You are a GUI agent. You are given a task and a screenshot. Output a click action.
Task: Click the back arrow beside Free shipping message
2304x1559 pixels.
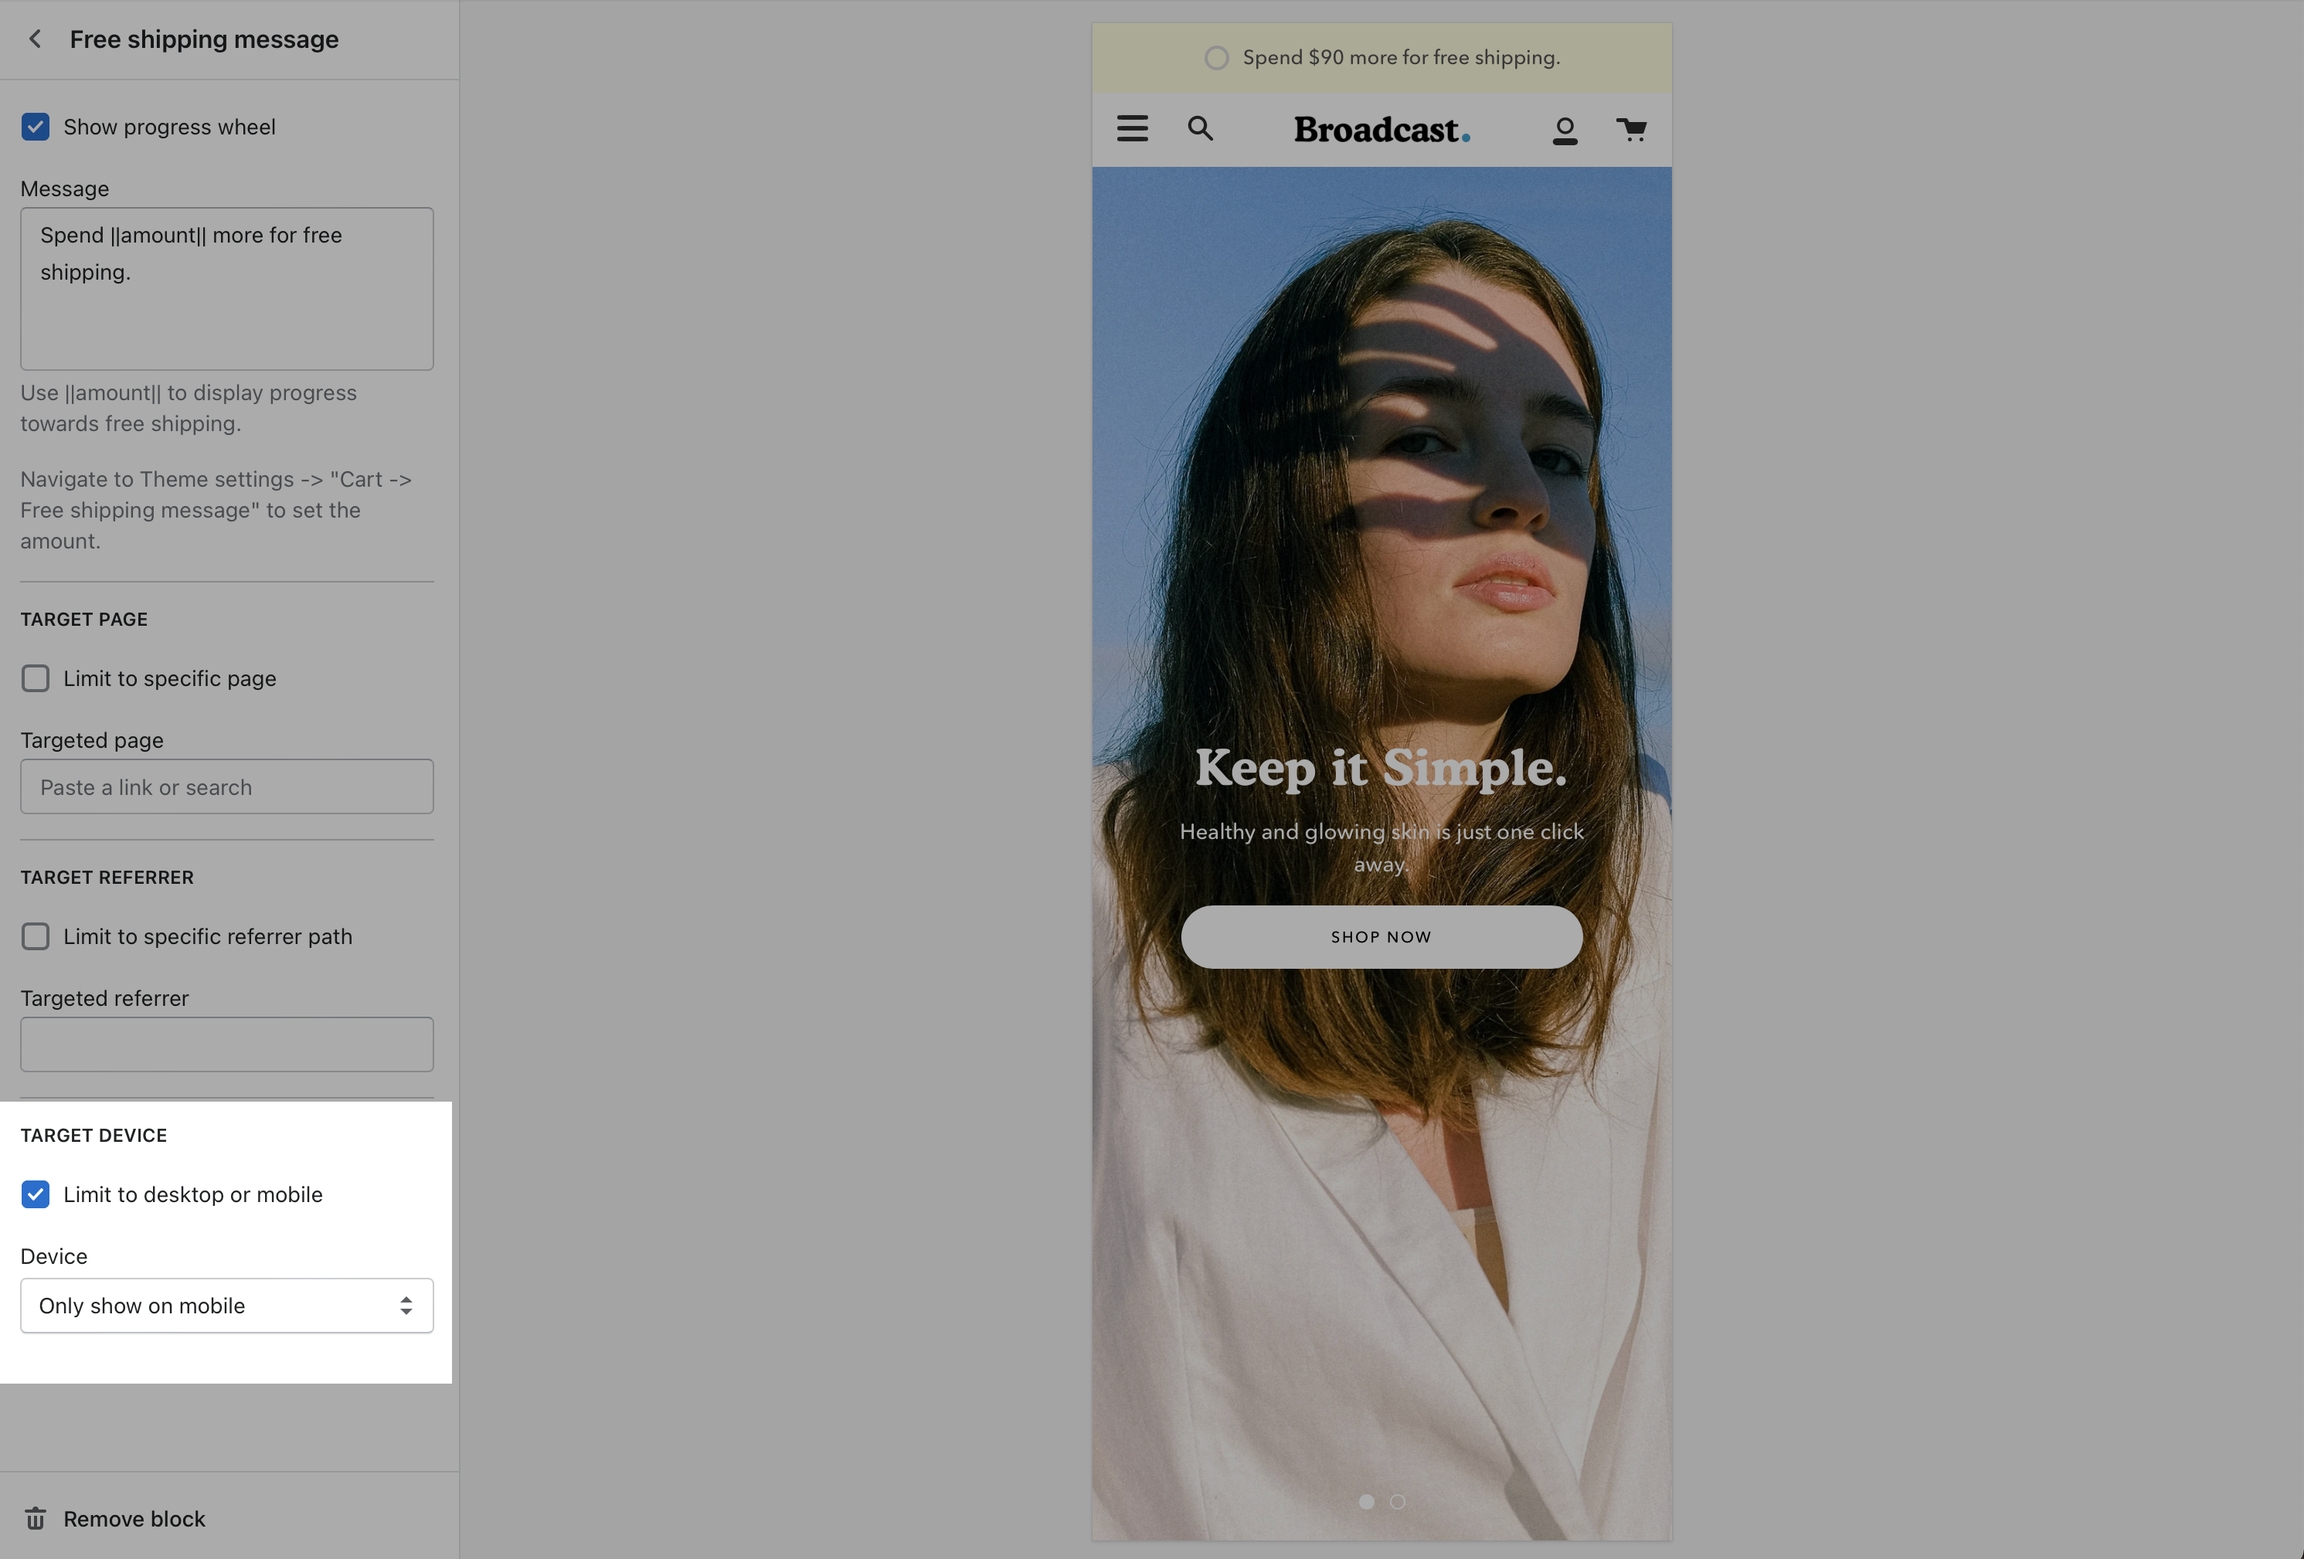coord(35,39)
